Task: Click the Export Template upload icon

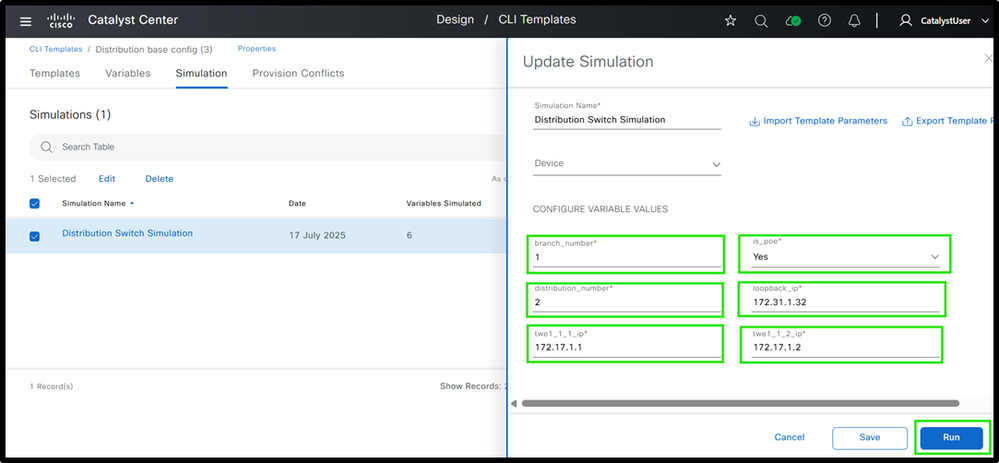Action: (907, 121)
